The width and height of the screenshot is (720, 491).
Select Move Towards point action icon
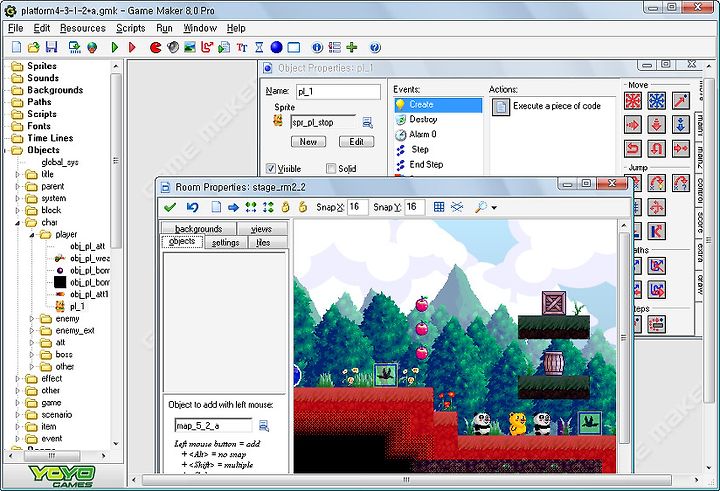[x=681, y=101]
